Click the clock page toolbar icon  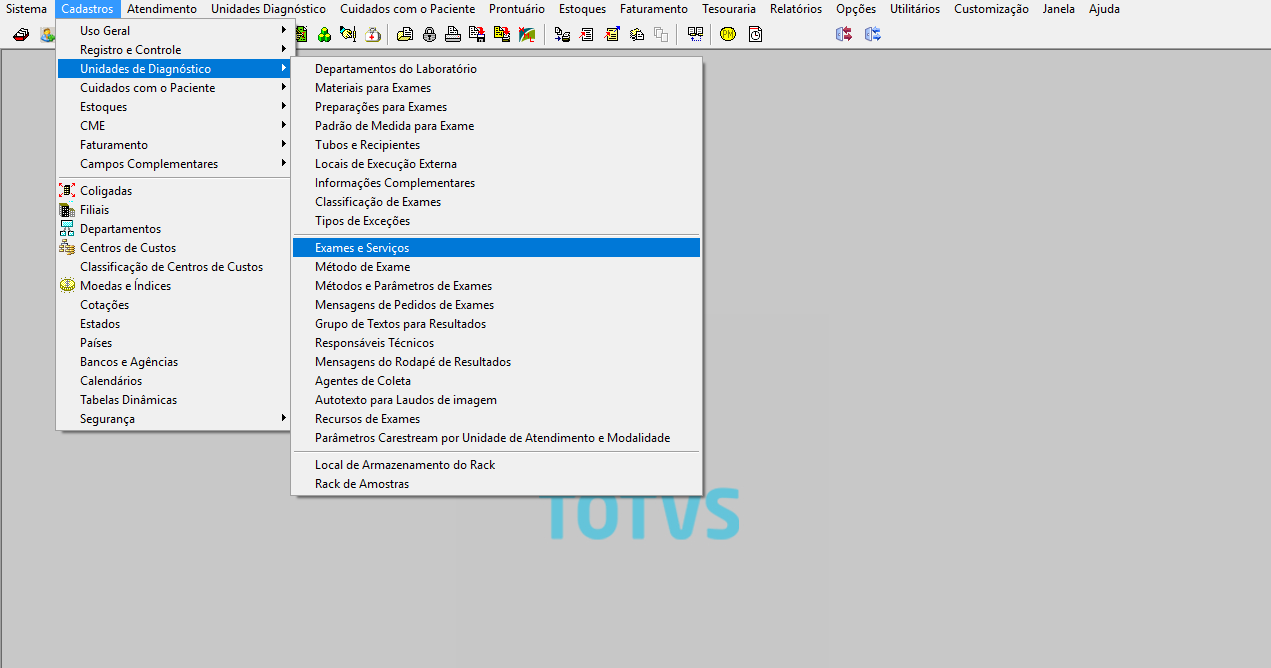click(756, 34)
